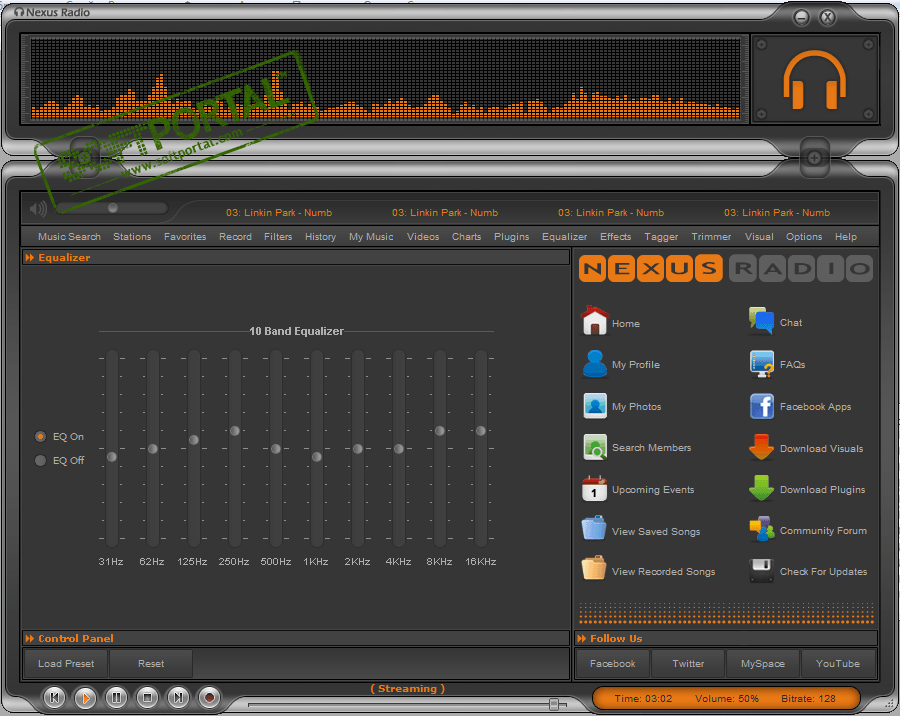Open the Upcoming Events calendar icon

[594, 489]
